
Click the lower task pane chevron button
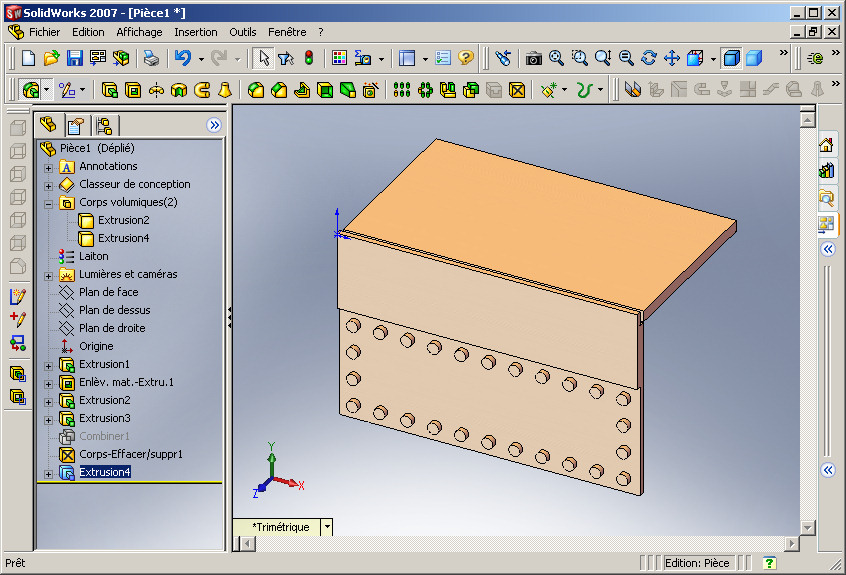828,470
